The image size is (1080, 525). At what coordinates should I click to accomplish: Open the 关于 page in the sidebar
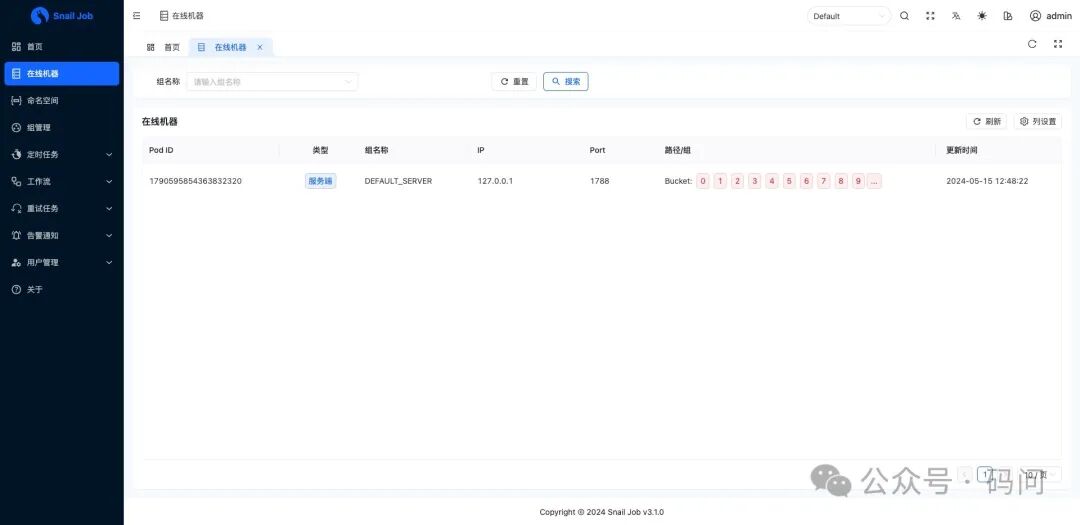coord(62,289)
